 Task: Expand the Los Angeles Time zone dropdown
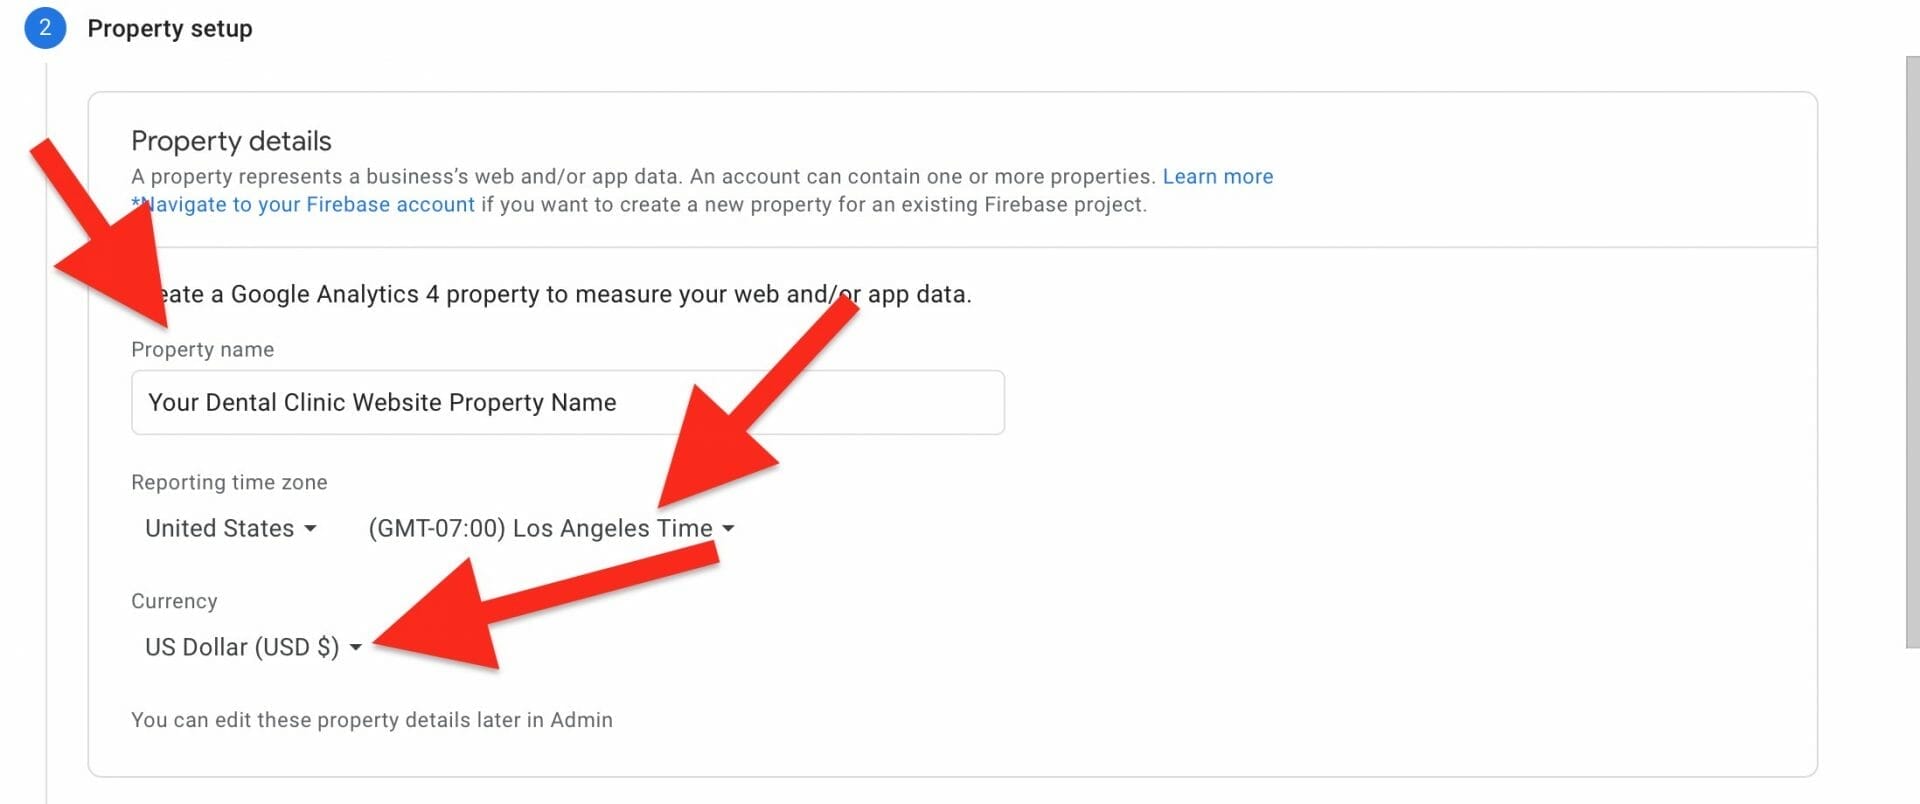540,528
